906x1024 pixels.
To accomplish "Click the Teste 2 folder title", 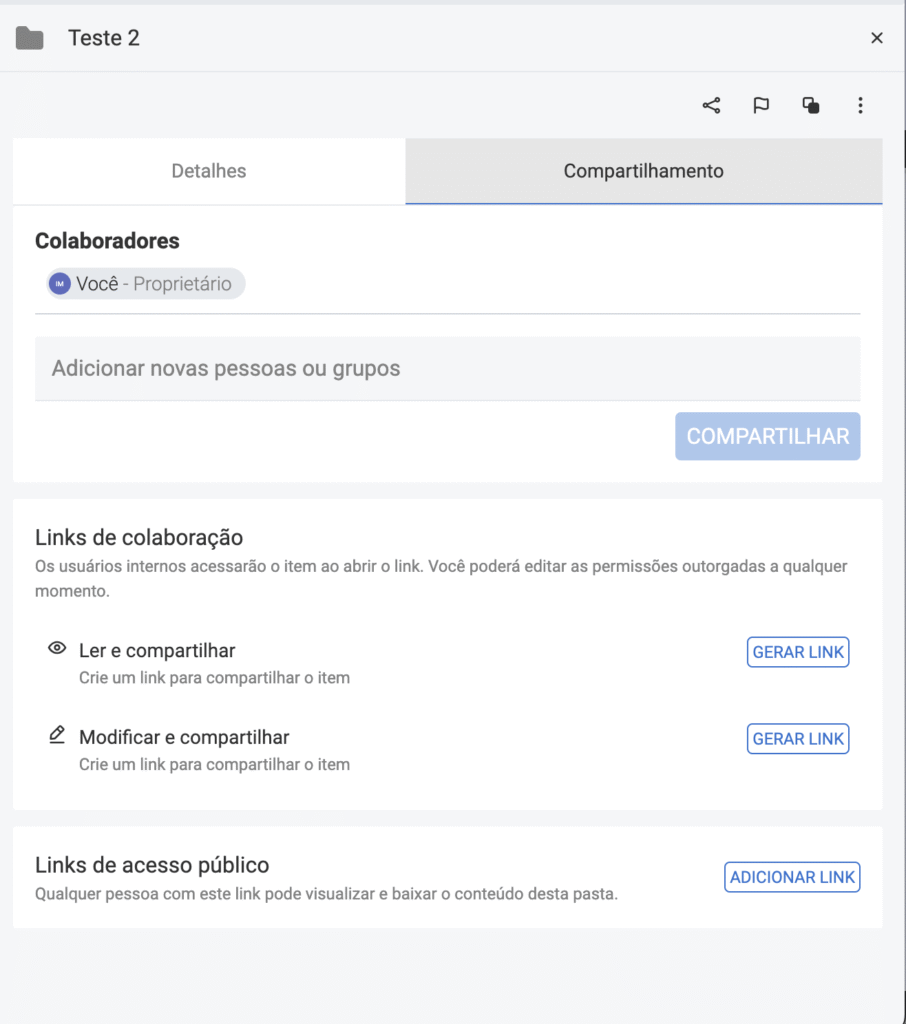I will pyautogui.click(x=104, y=38).
